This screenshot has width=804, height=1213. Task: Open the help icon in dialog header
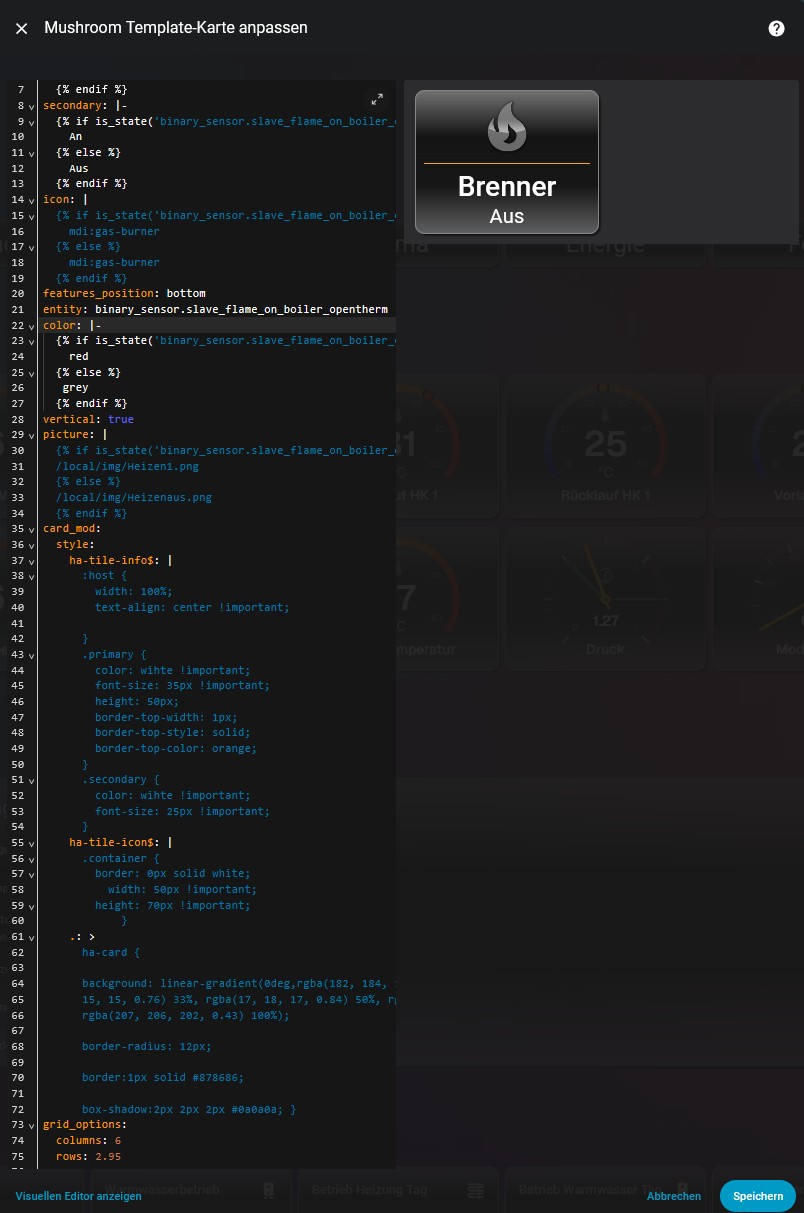776,29
